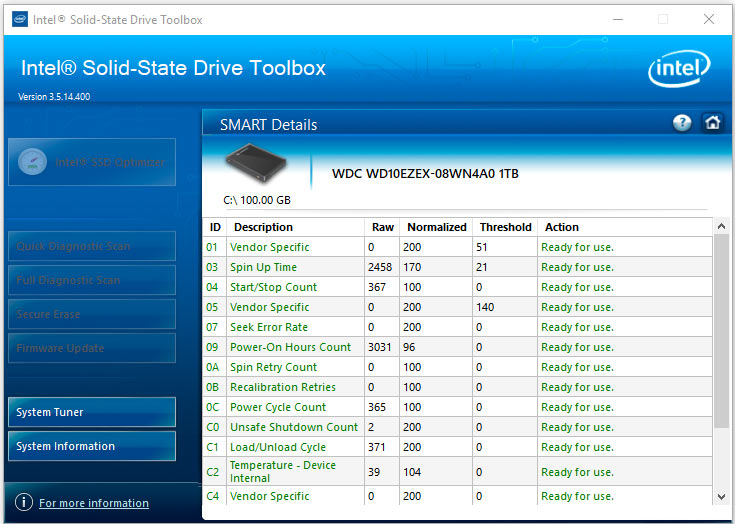
Task: Click the ID column header
Action: tap(215, 227)
